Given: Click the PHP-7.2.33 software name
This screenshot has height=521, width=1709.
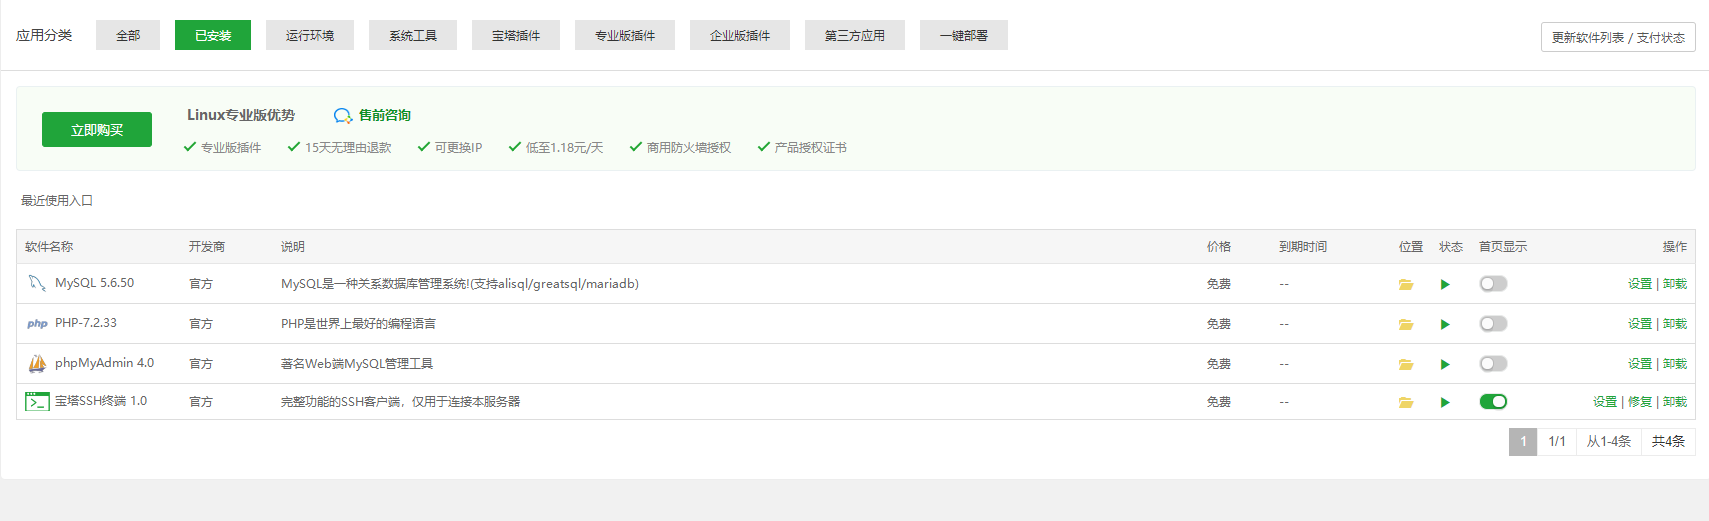Looking at the screenshot, I should (x=86, y=323).
